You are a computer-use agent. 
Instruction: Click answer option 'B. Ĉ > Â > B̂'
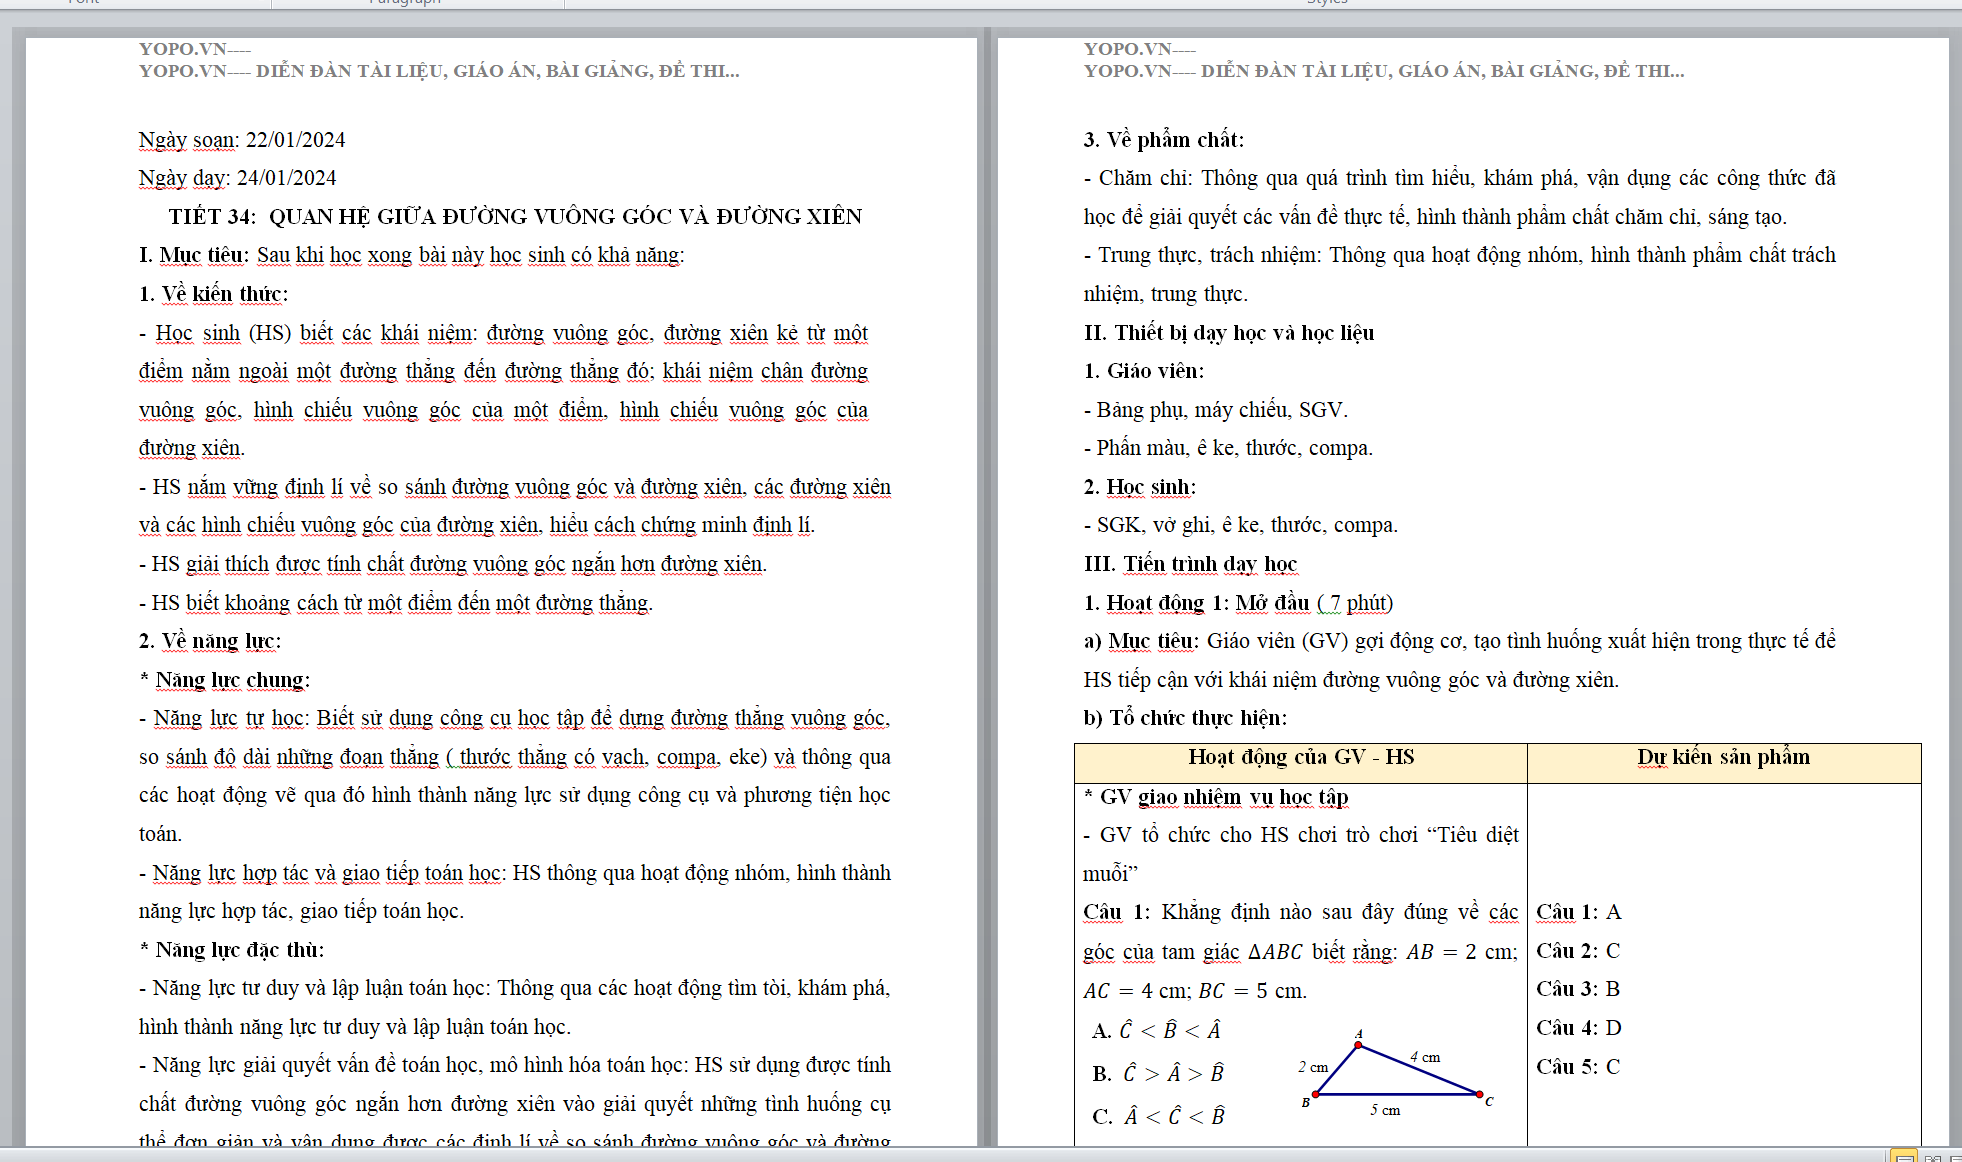coord(1158,1073)
